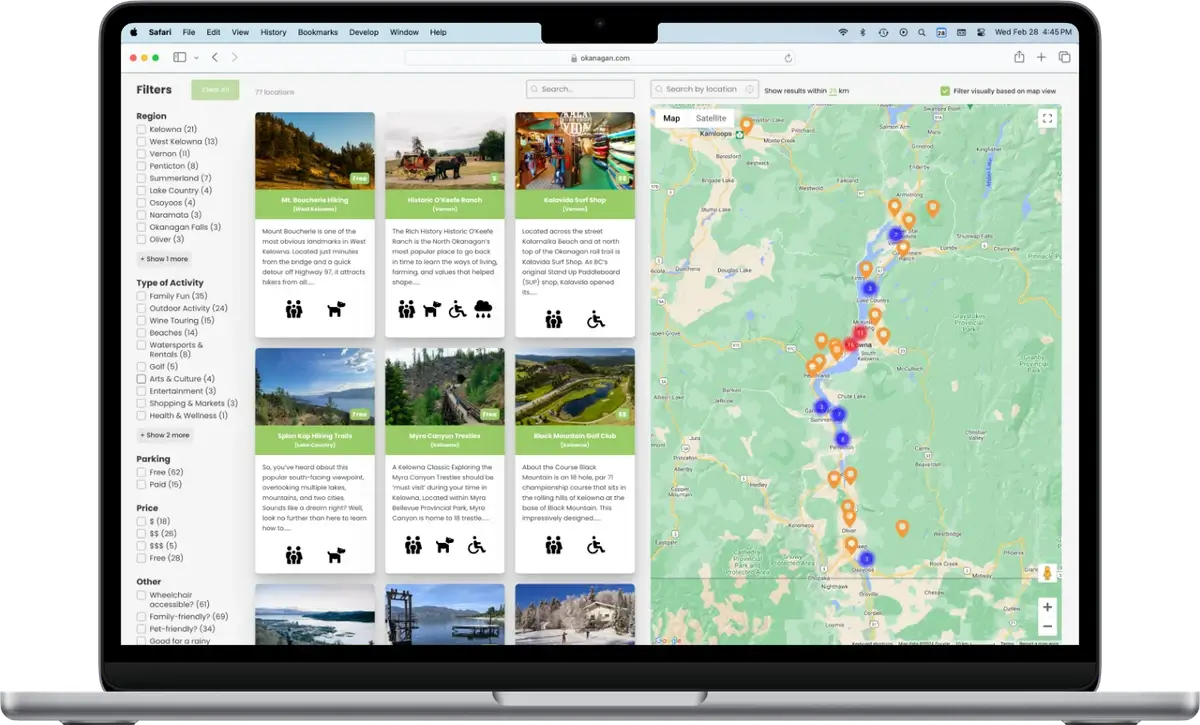Uncheck Filter visually based on map view
Image resolution: width=1200 pixels, height=725 pixels.
pyautogui.click(x=945, y=91)
